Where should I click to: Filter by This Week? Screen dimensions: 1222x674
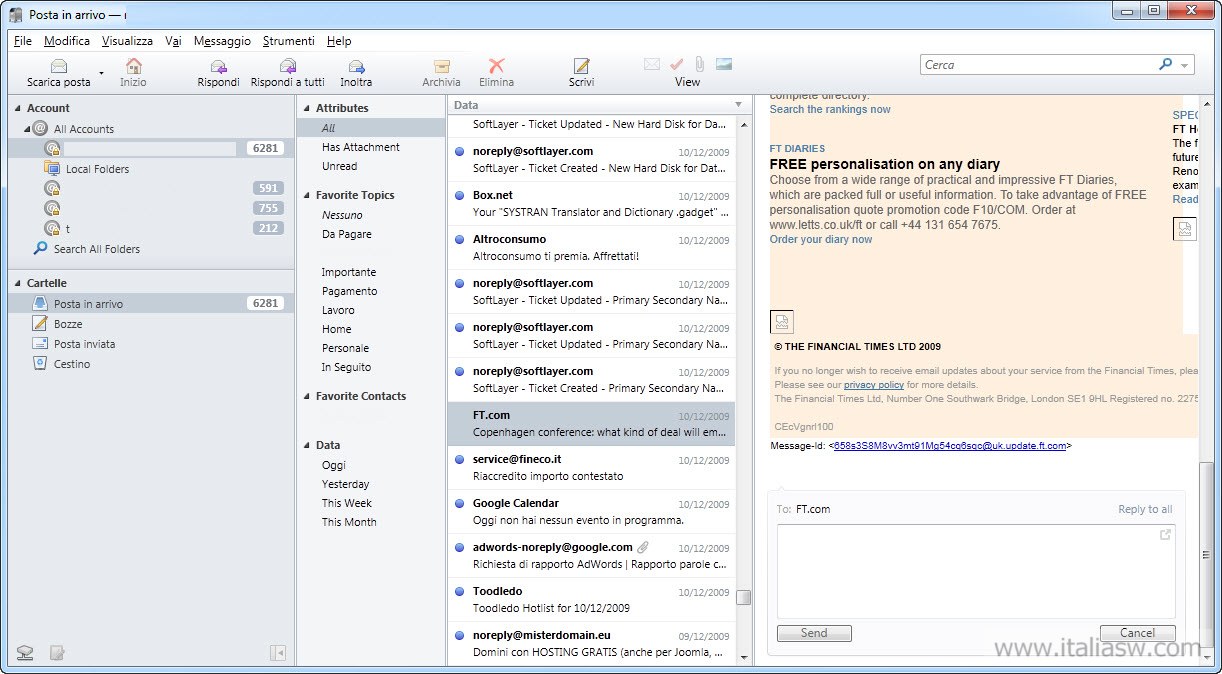pyautogui.click(x=347, y=503)
